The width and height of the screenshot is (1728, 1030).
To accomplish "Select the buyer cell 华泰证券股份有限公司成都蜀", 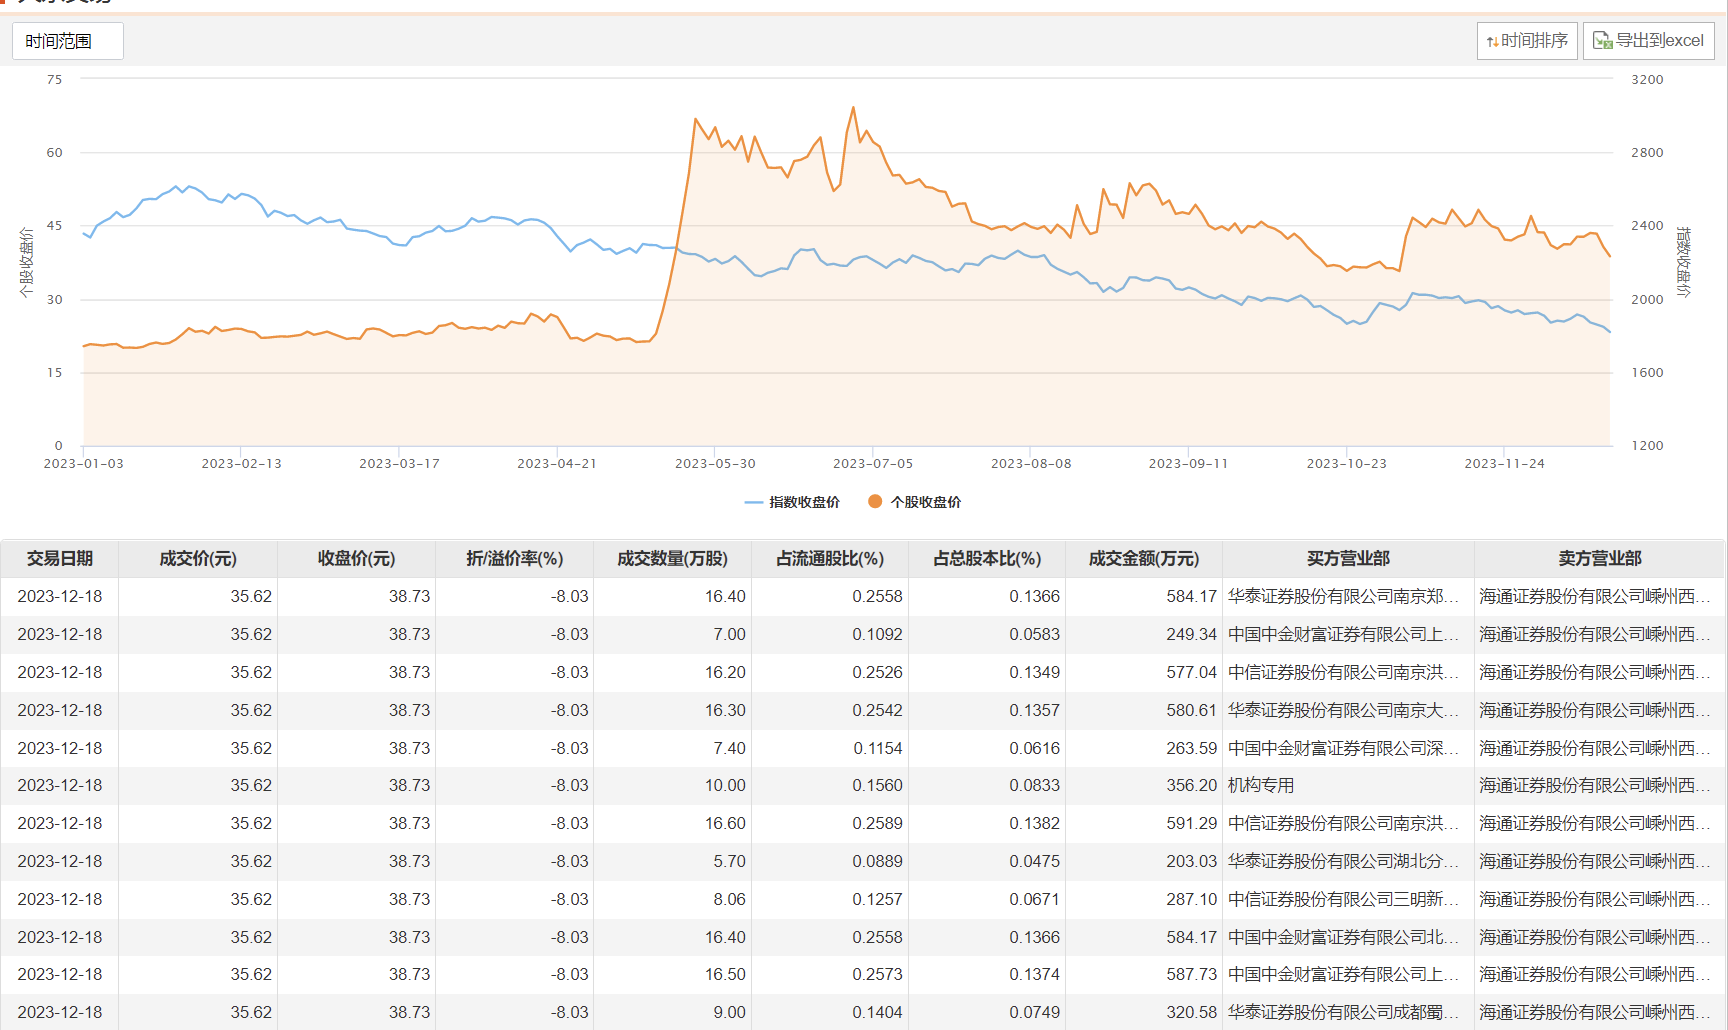I will click(x=1343, y=1012).
